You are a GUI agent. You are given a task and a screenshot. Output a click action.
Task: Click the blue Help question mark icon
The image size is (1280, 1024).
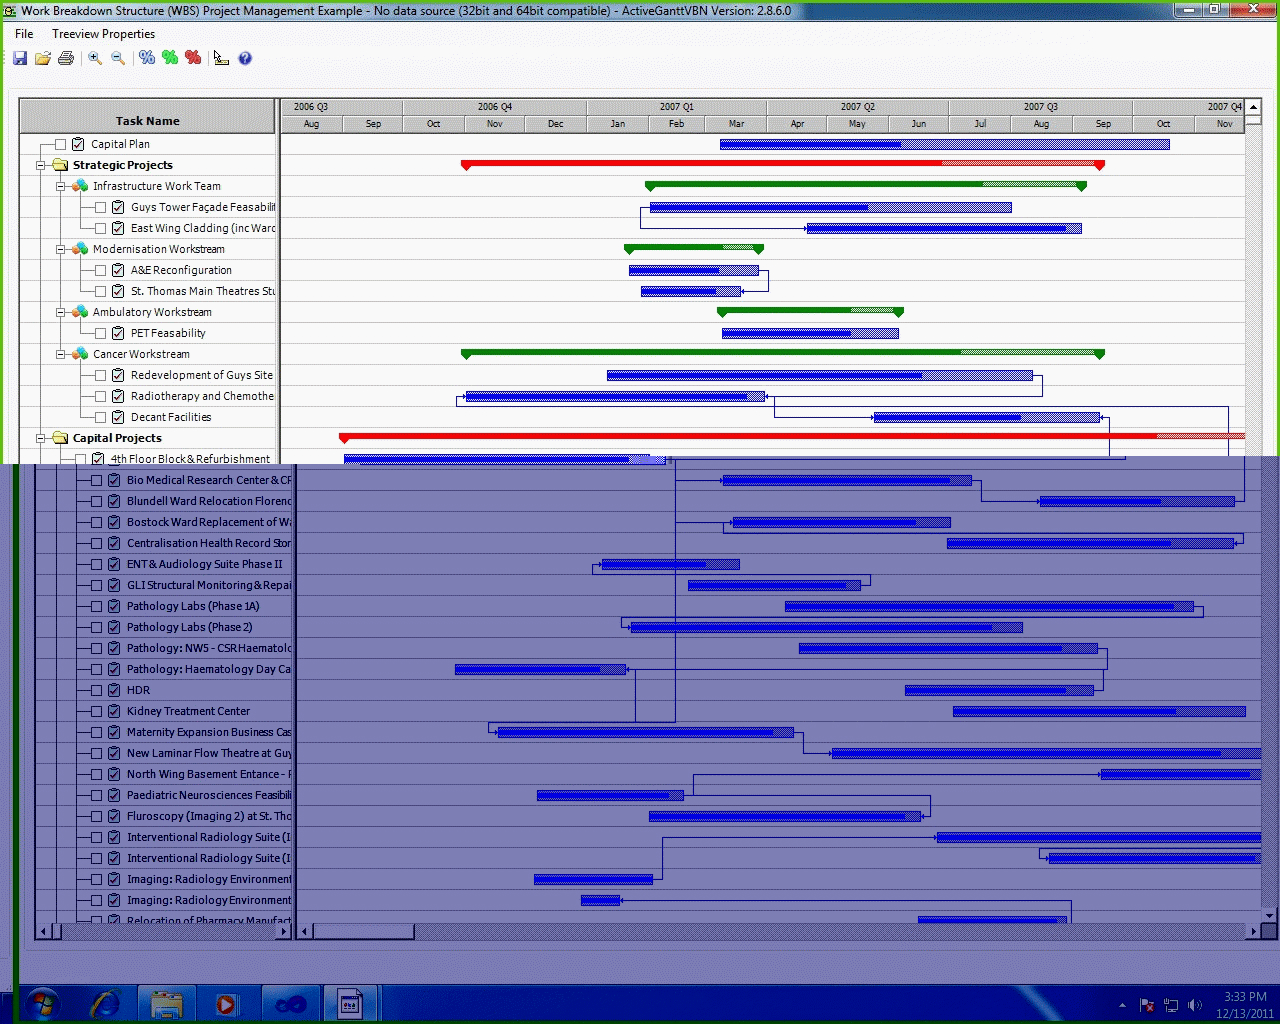[x=245, y=58]
